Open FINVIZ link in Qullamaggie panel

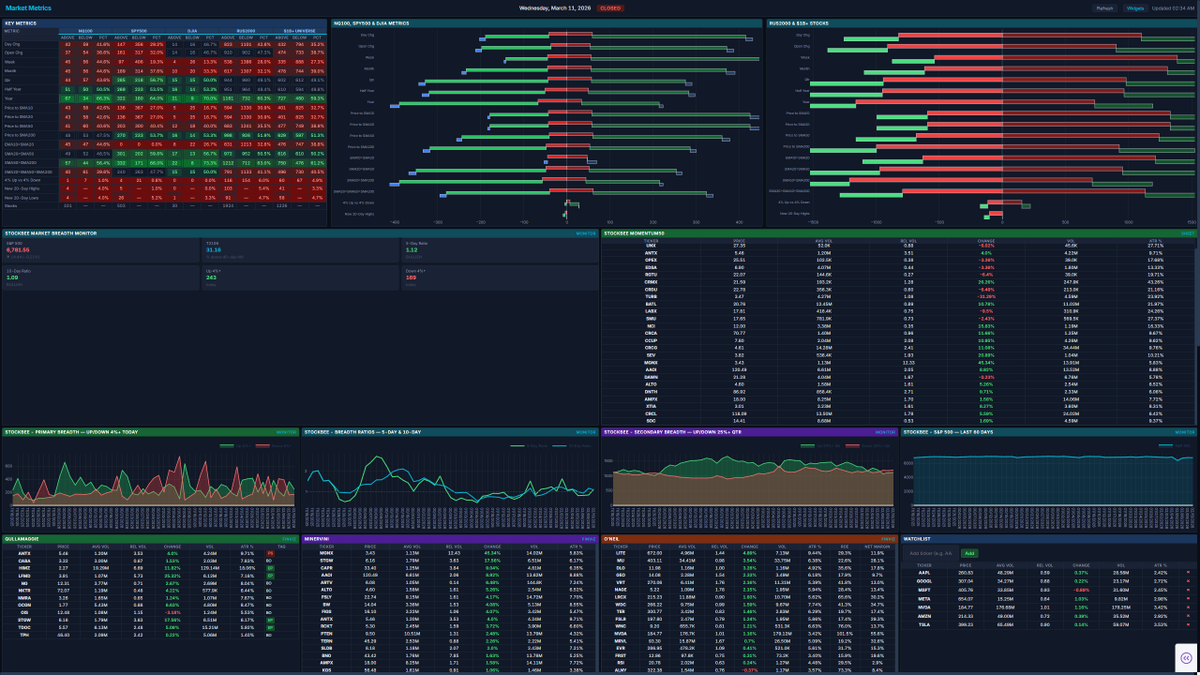tap(288, 539)
